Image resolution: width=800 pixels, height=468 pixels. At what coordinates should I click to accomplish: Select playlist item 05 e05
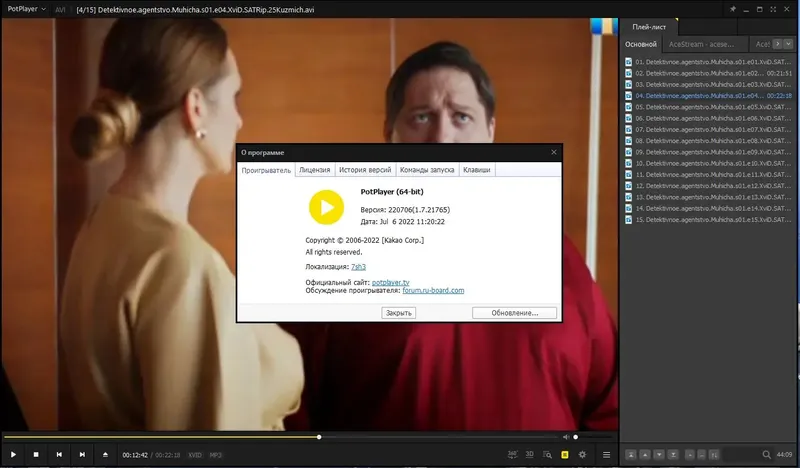pos(709,107)
